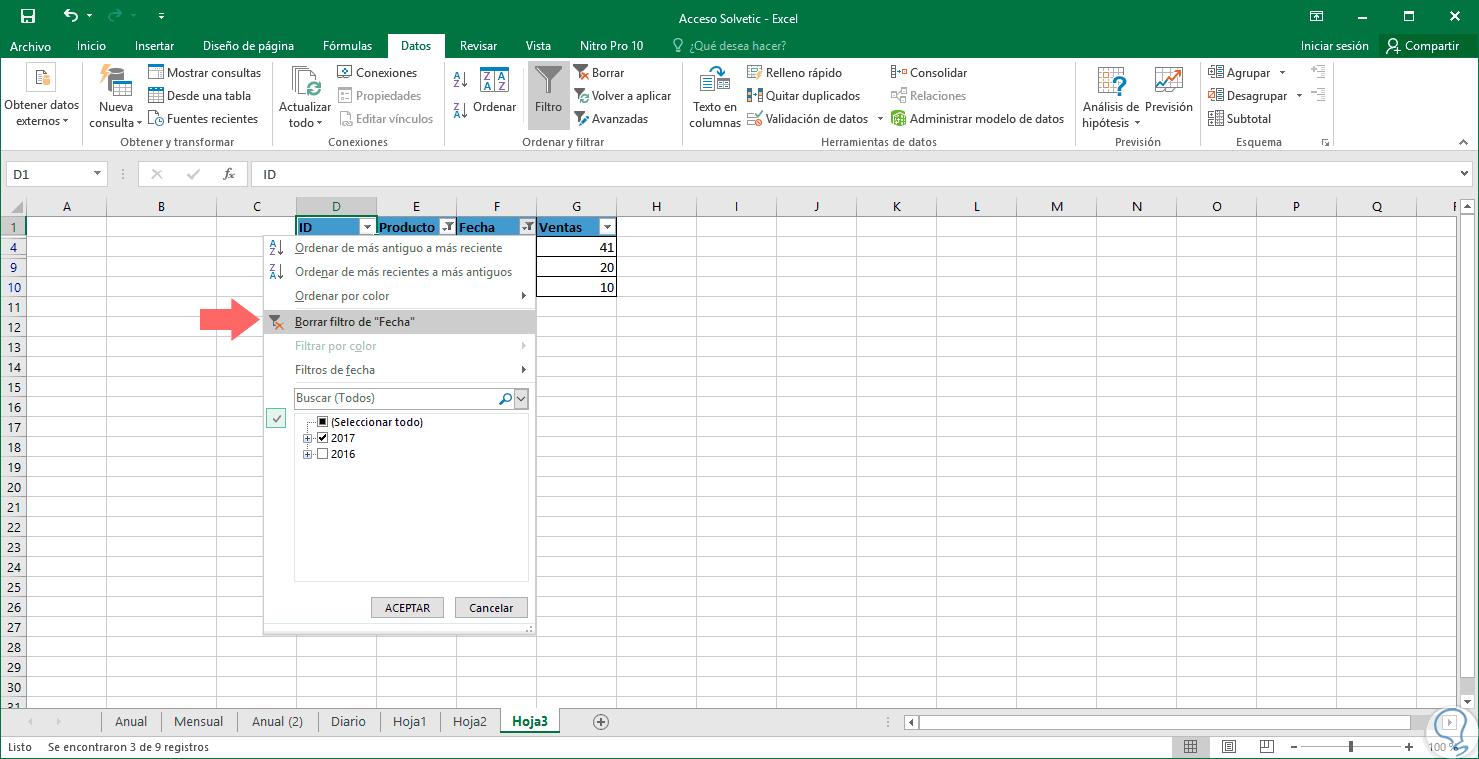The image size is (1479, 759).
Task: Open Avanzadas filter options
Action: (610, 119)
